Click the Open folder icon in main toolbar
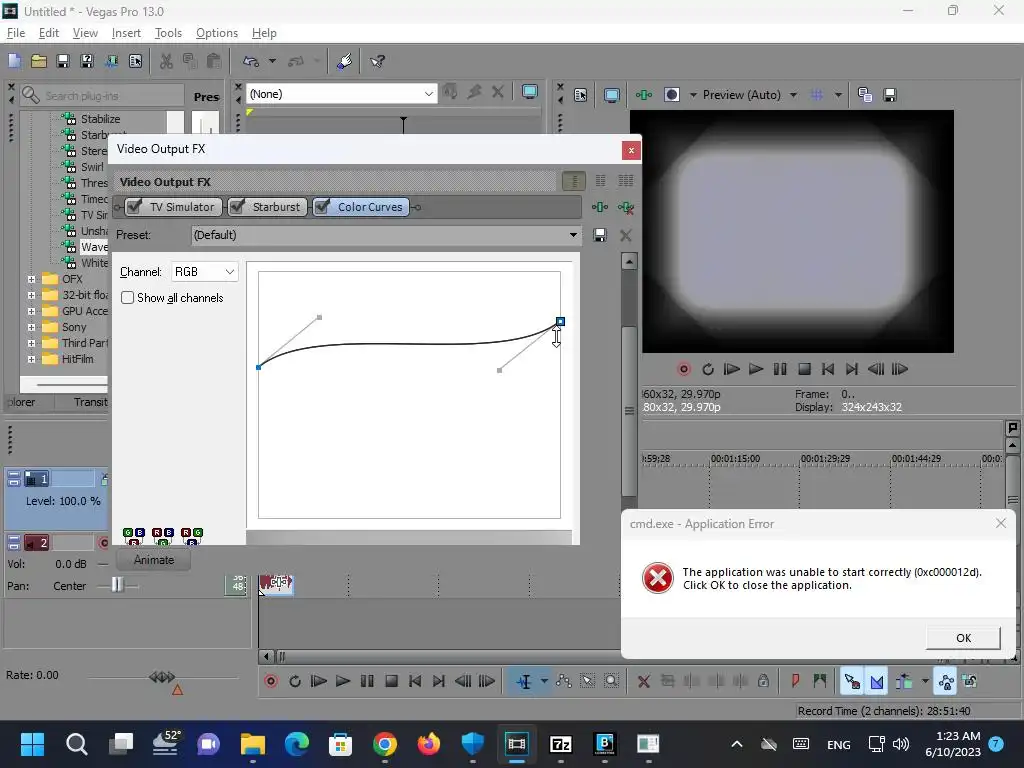Image resolution: width=1024 pixels, height=768 pixels. (39, 61)
